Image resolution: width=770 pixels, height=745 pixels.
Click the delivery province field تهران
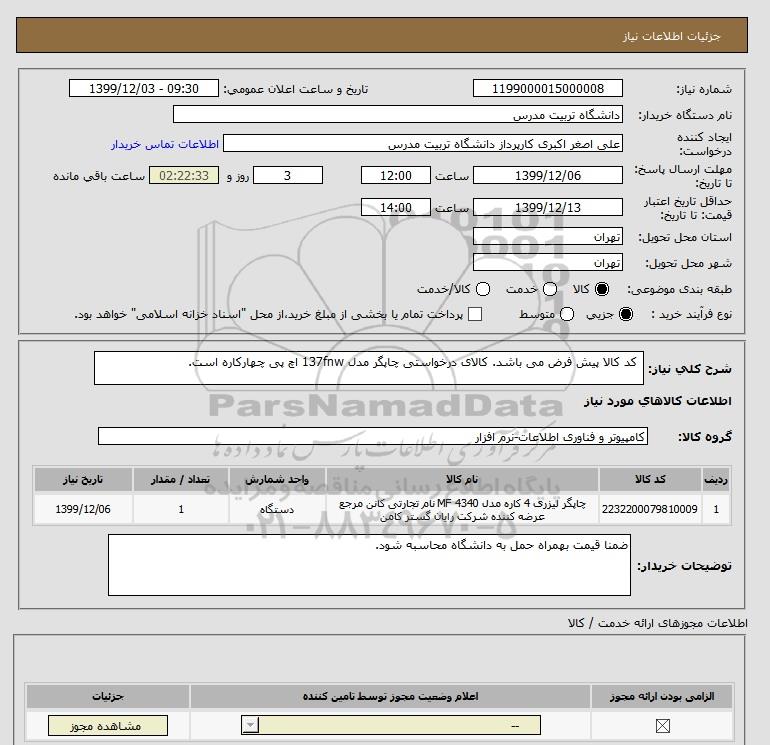[548, 237]
